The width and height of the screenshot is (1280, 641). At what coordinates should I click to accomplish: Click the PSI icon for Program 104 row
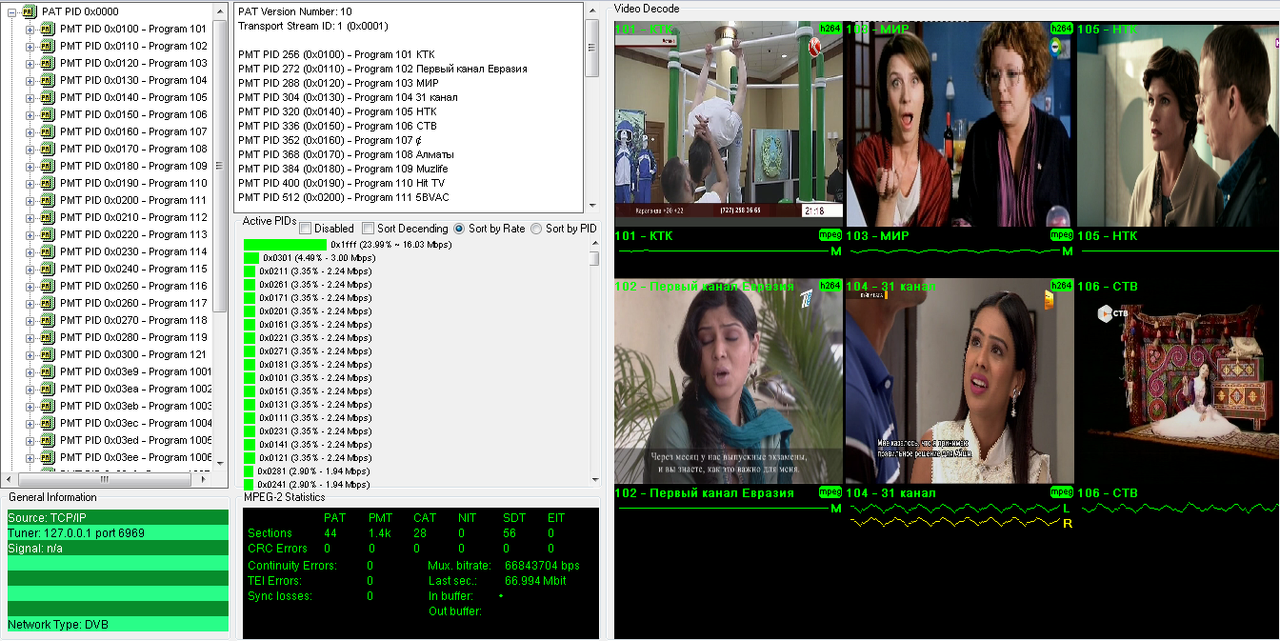47,80
